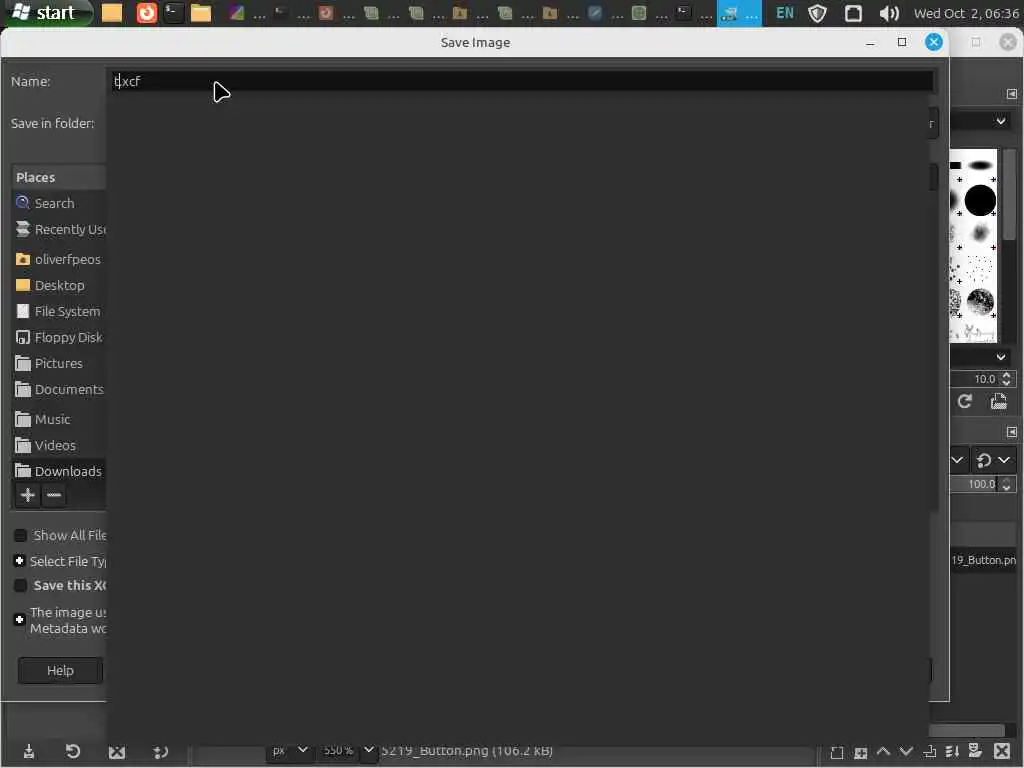The image size is (1024, 768).
Task: Select the large hard round brush
Action: click(x=980, y=200)
